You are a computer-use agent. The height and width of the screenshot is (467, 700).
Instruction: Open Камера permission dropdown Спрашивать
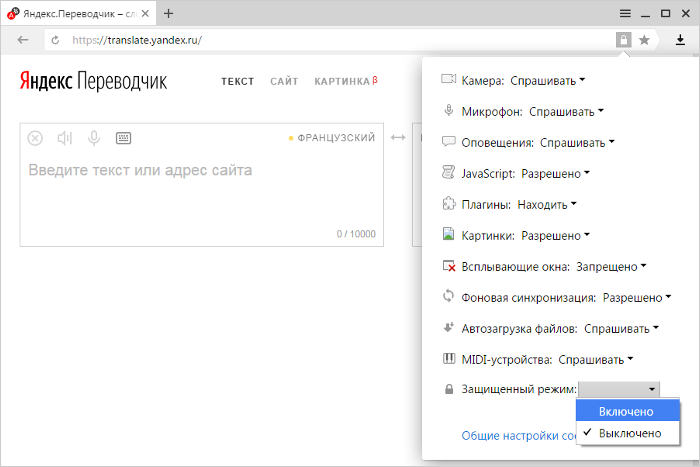547,81
